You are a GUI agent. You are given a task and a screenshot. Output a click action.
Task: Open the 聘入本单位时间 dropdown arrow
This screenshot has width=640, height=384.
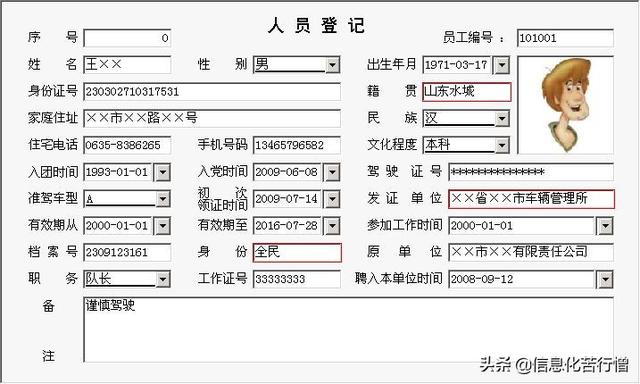pyautogui.click(x=605, y=280)
